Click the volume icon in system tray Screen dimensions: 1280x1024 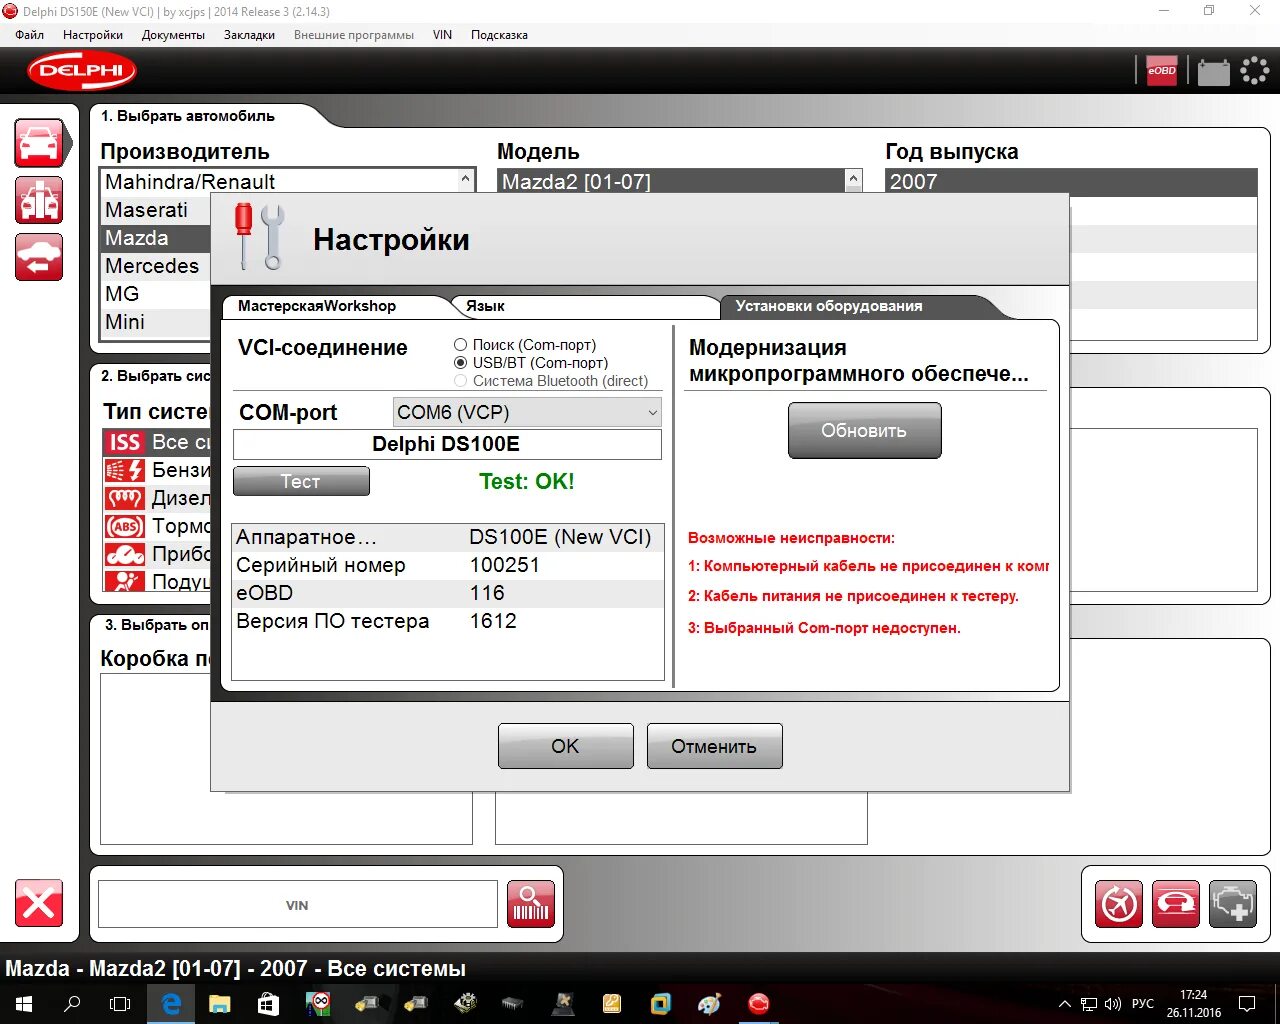1112,1004
